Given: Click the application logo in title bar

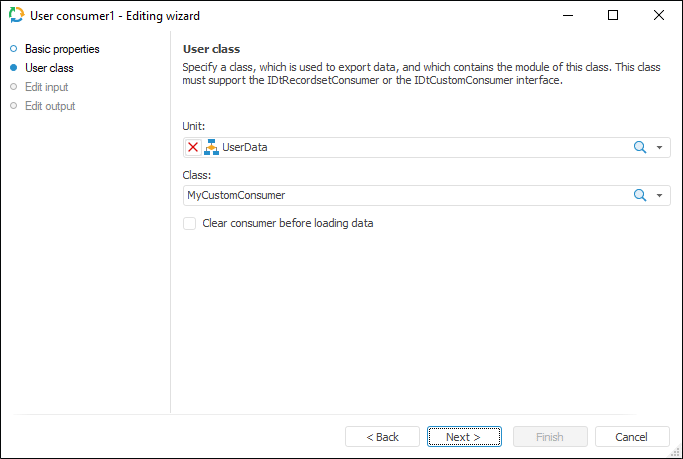Looking at the screenshot, I should (x=16, y=16).
